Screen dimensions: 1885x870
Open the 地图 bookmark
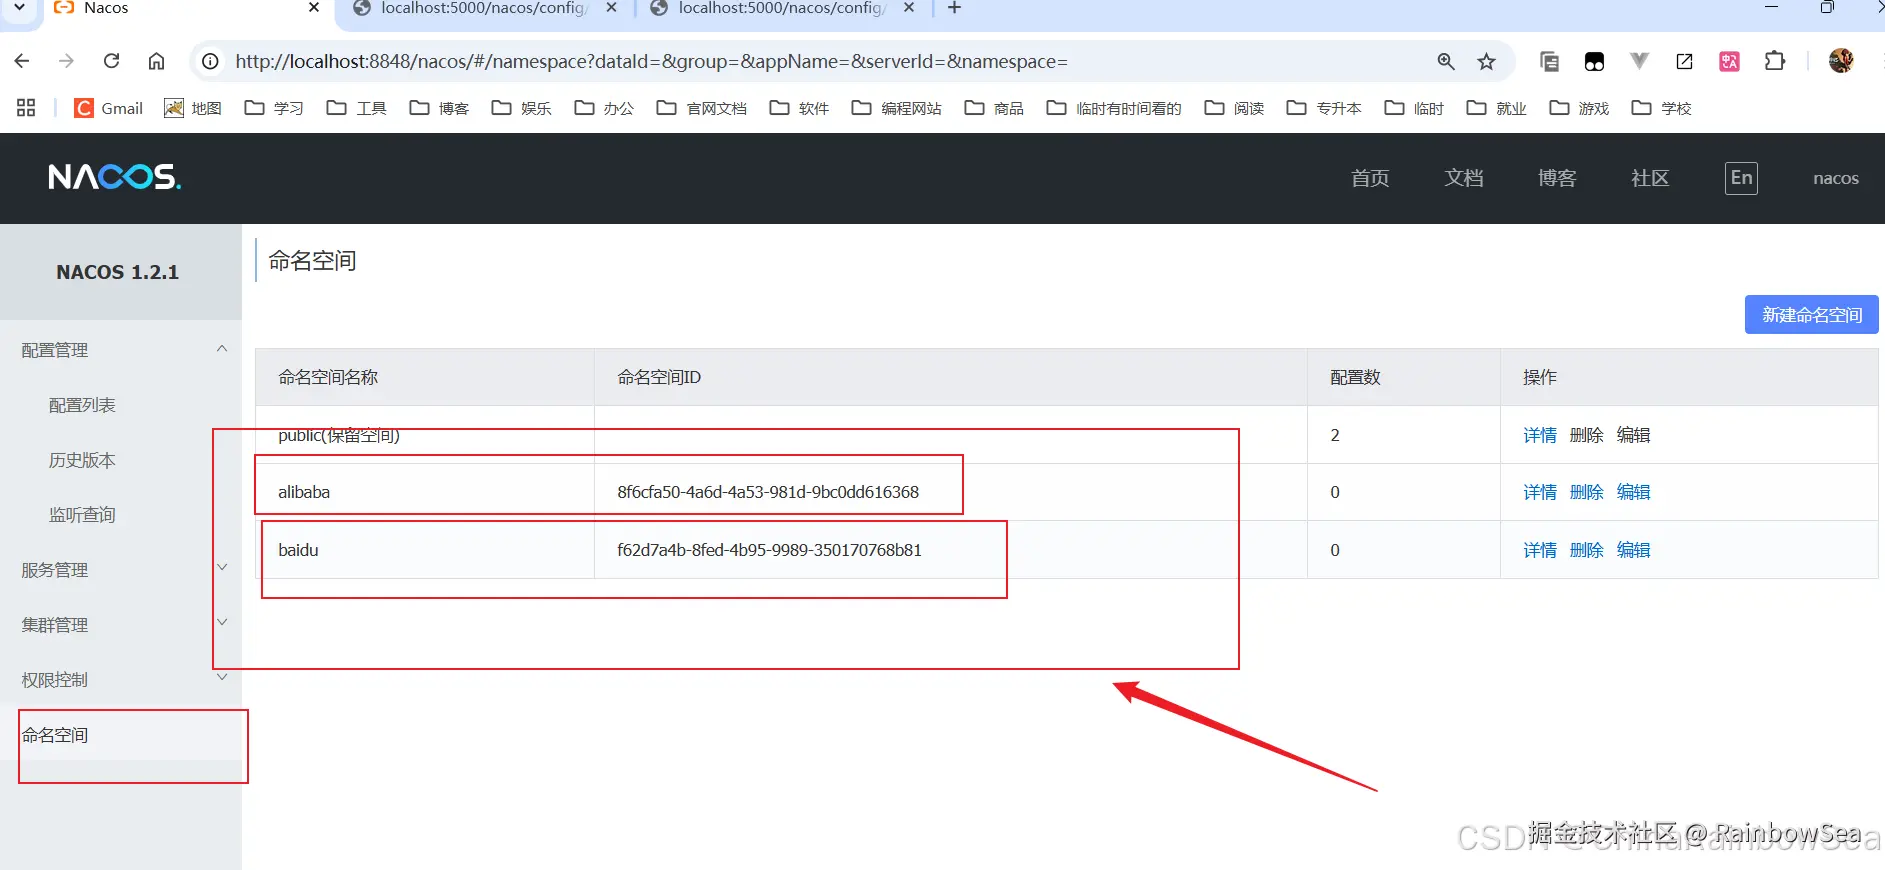click(x=193, y=108)
